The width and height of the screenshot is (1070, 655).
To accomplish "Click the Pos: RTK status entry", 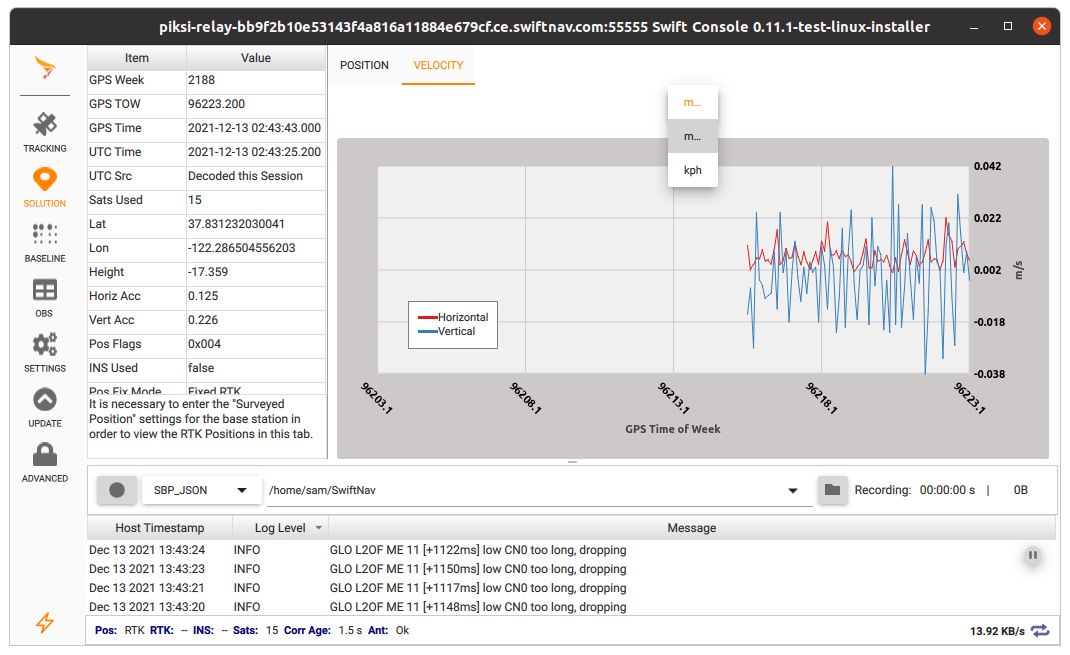I will point(119,630).
